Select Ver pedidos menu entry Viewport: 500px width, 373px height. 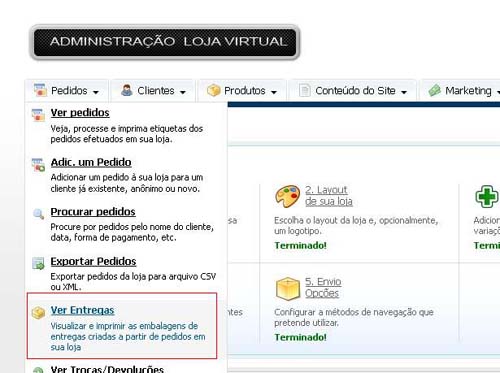point(80,113)
